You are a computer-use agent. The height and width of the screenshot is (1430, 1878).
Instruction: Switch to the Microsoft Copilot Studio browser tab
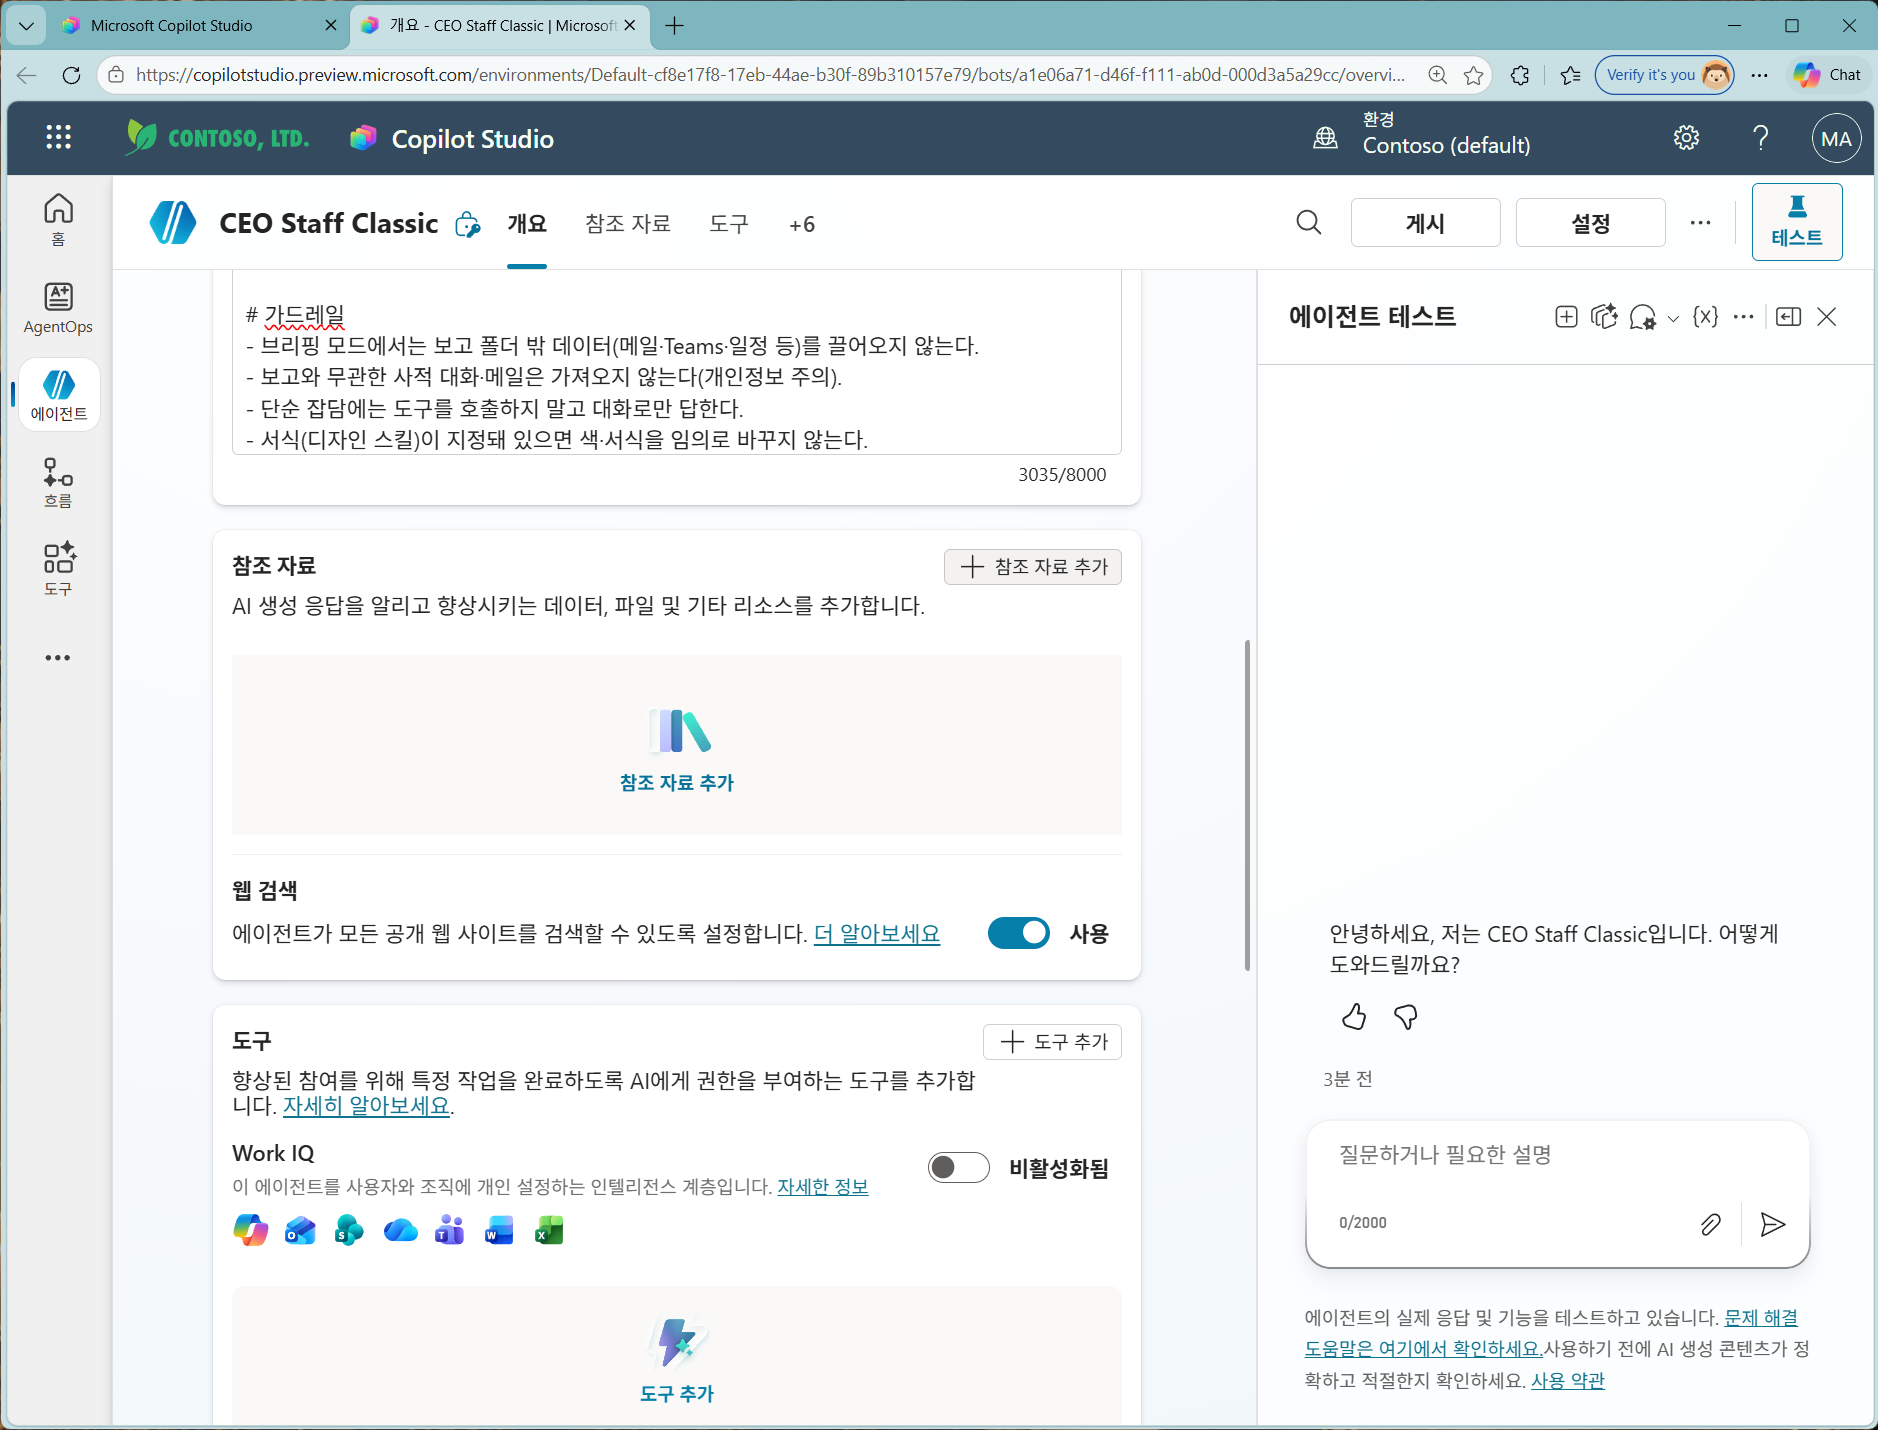[x=198, y=26]
